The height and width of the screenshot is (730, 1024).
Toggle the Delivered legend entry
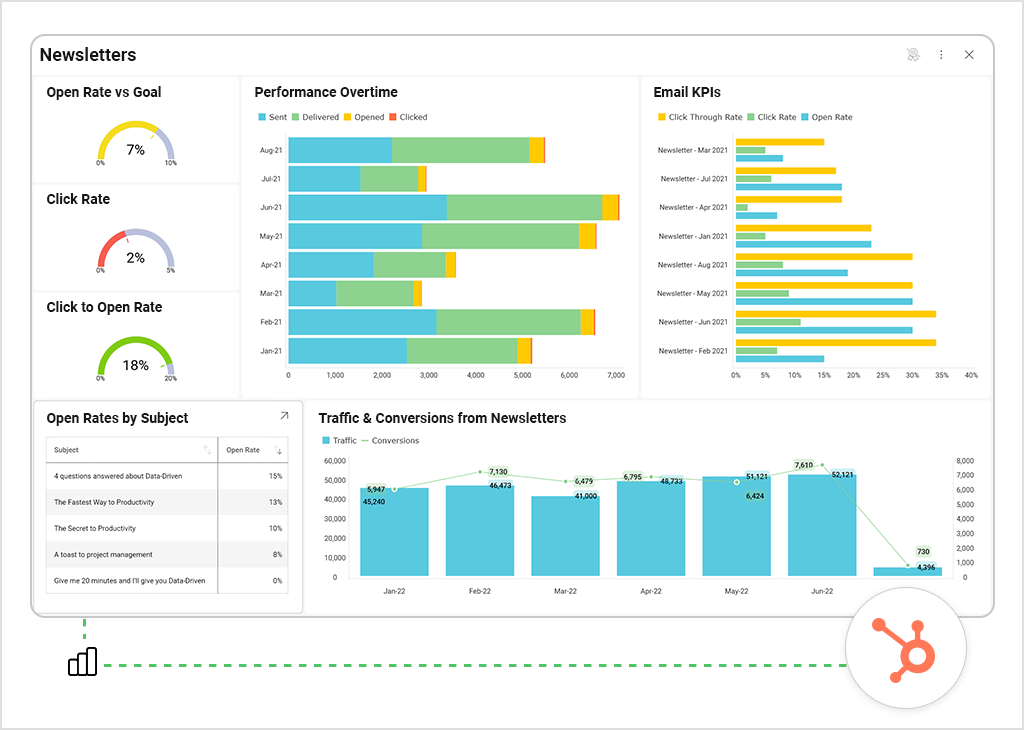point(315,117)
